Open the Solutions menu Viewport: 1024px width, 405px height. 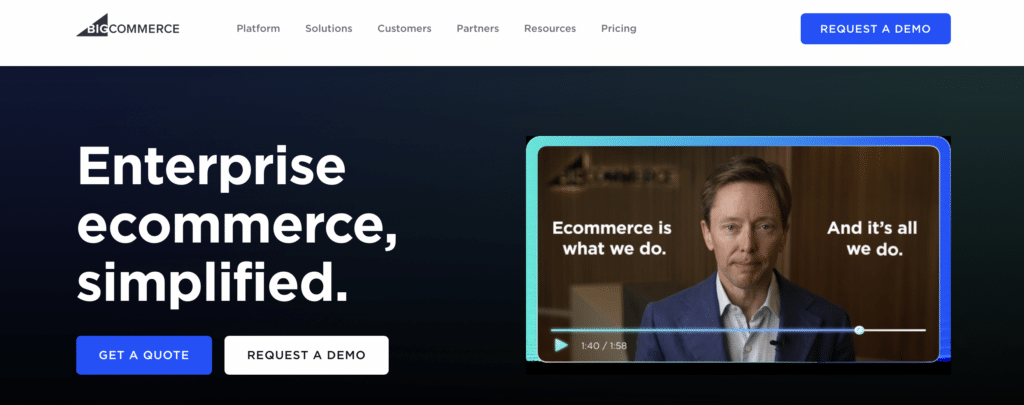pos(328,29)
